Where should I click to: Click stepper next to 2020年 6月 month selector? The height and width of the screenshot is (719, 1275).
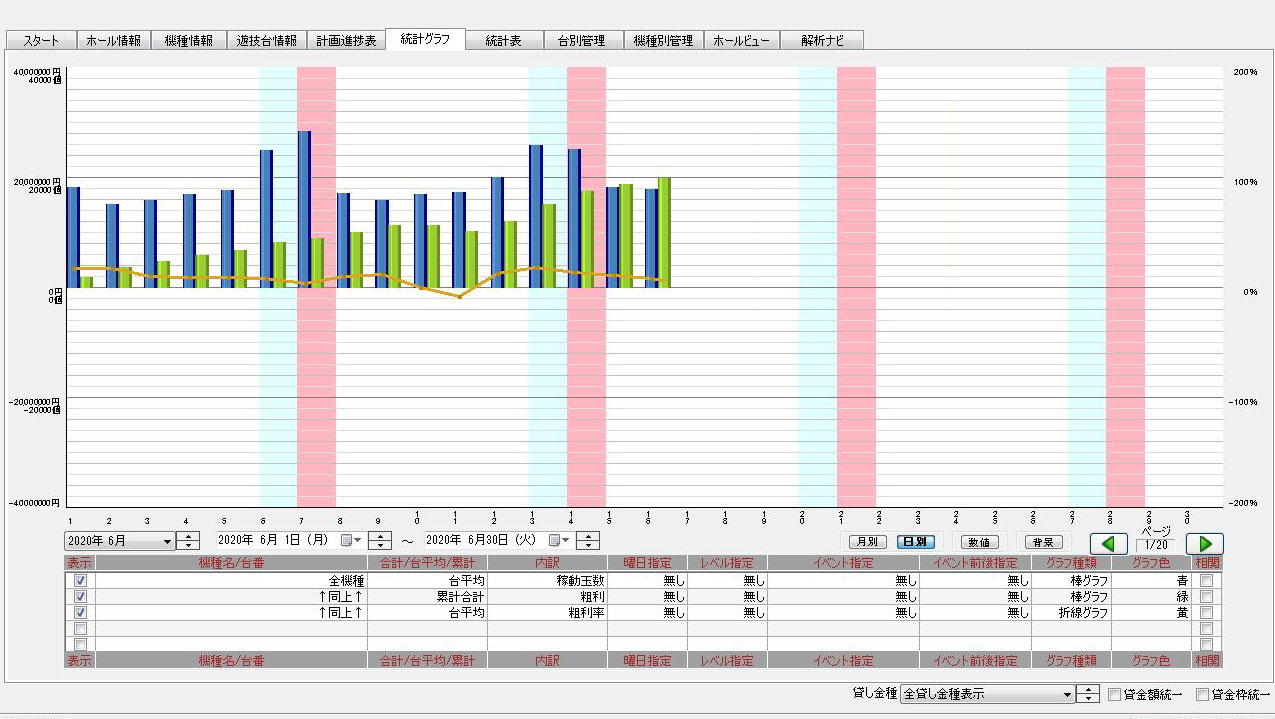(x=188, y=541)
